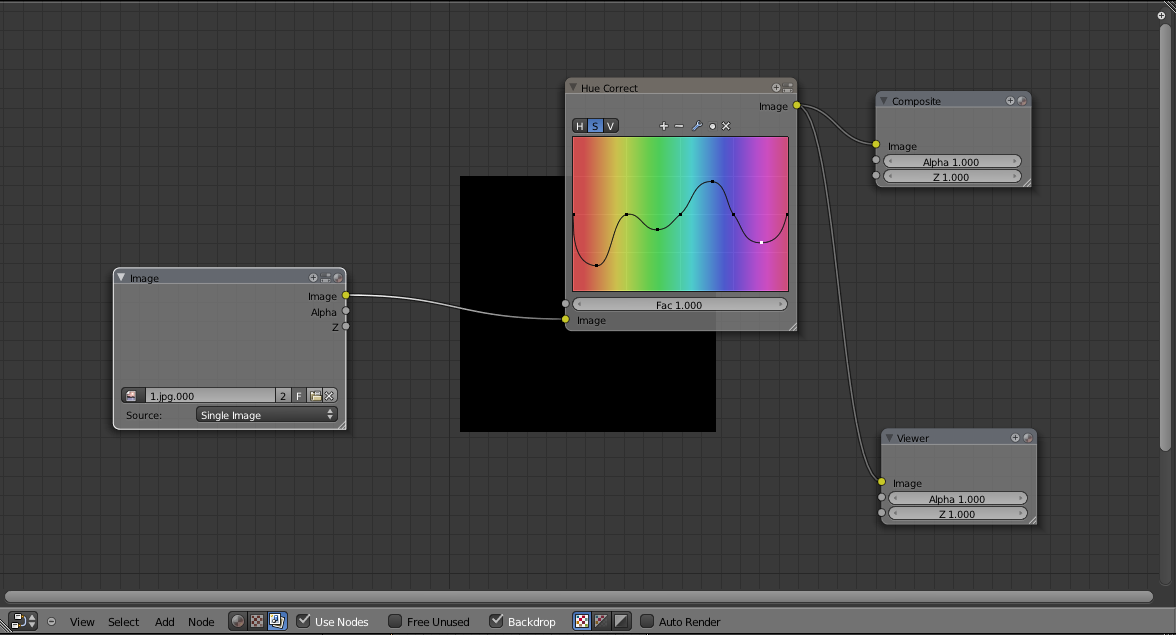This screenshot has height=635, width=1176.
Task: Select color and alpha backdrop channel button
Action: coord(582,621)
